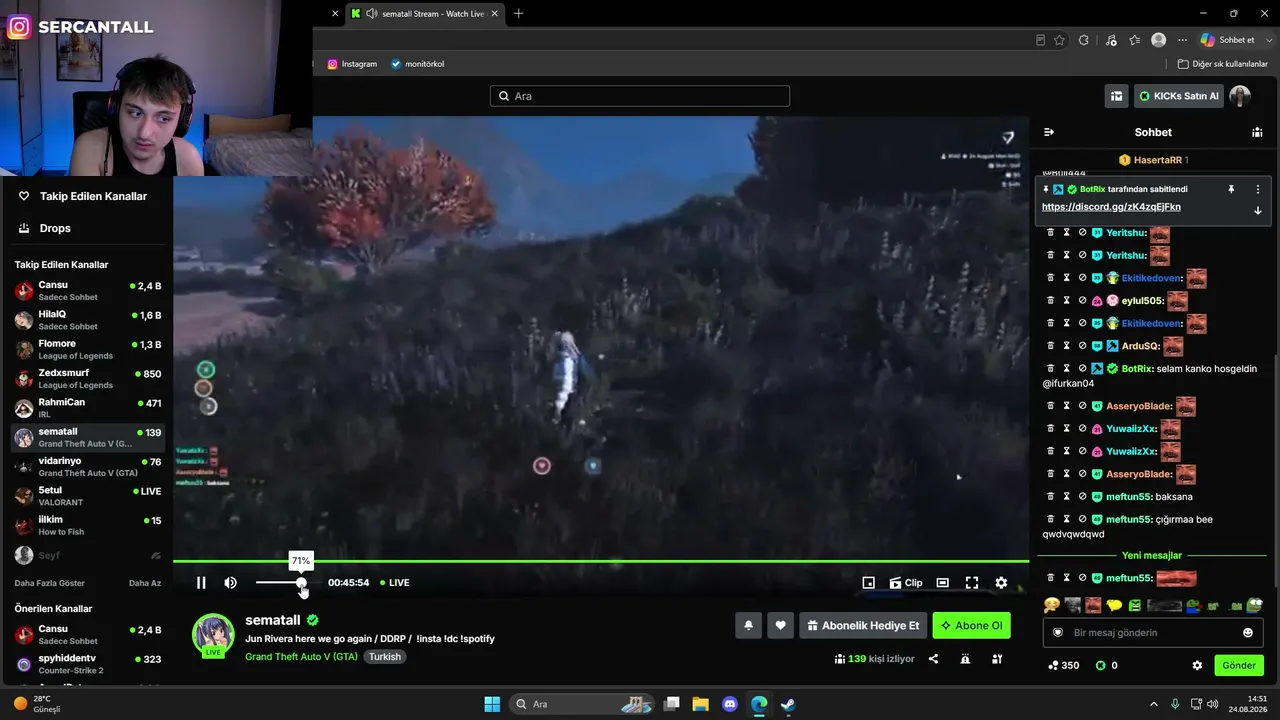Toggle theater mode in the player
The image size is (1280, 720).
pyautogui.click(x=942, y=583)
